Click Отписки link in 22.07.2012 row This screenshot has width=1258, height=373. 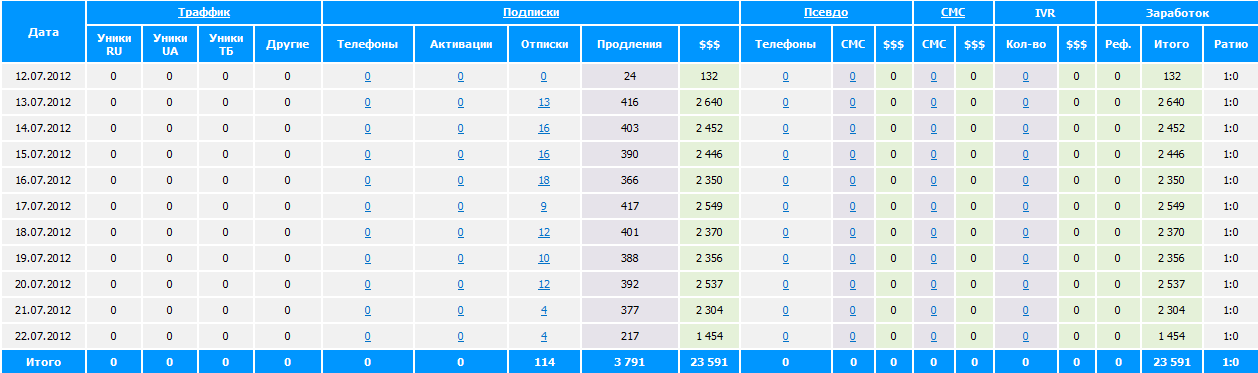tap(544, 336)
